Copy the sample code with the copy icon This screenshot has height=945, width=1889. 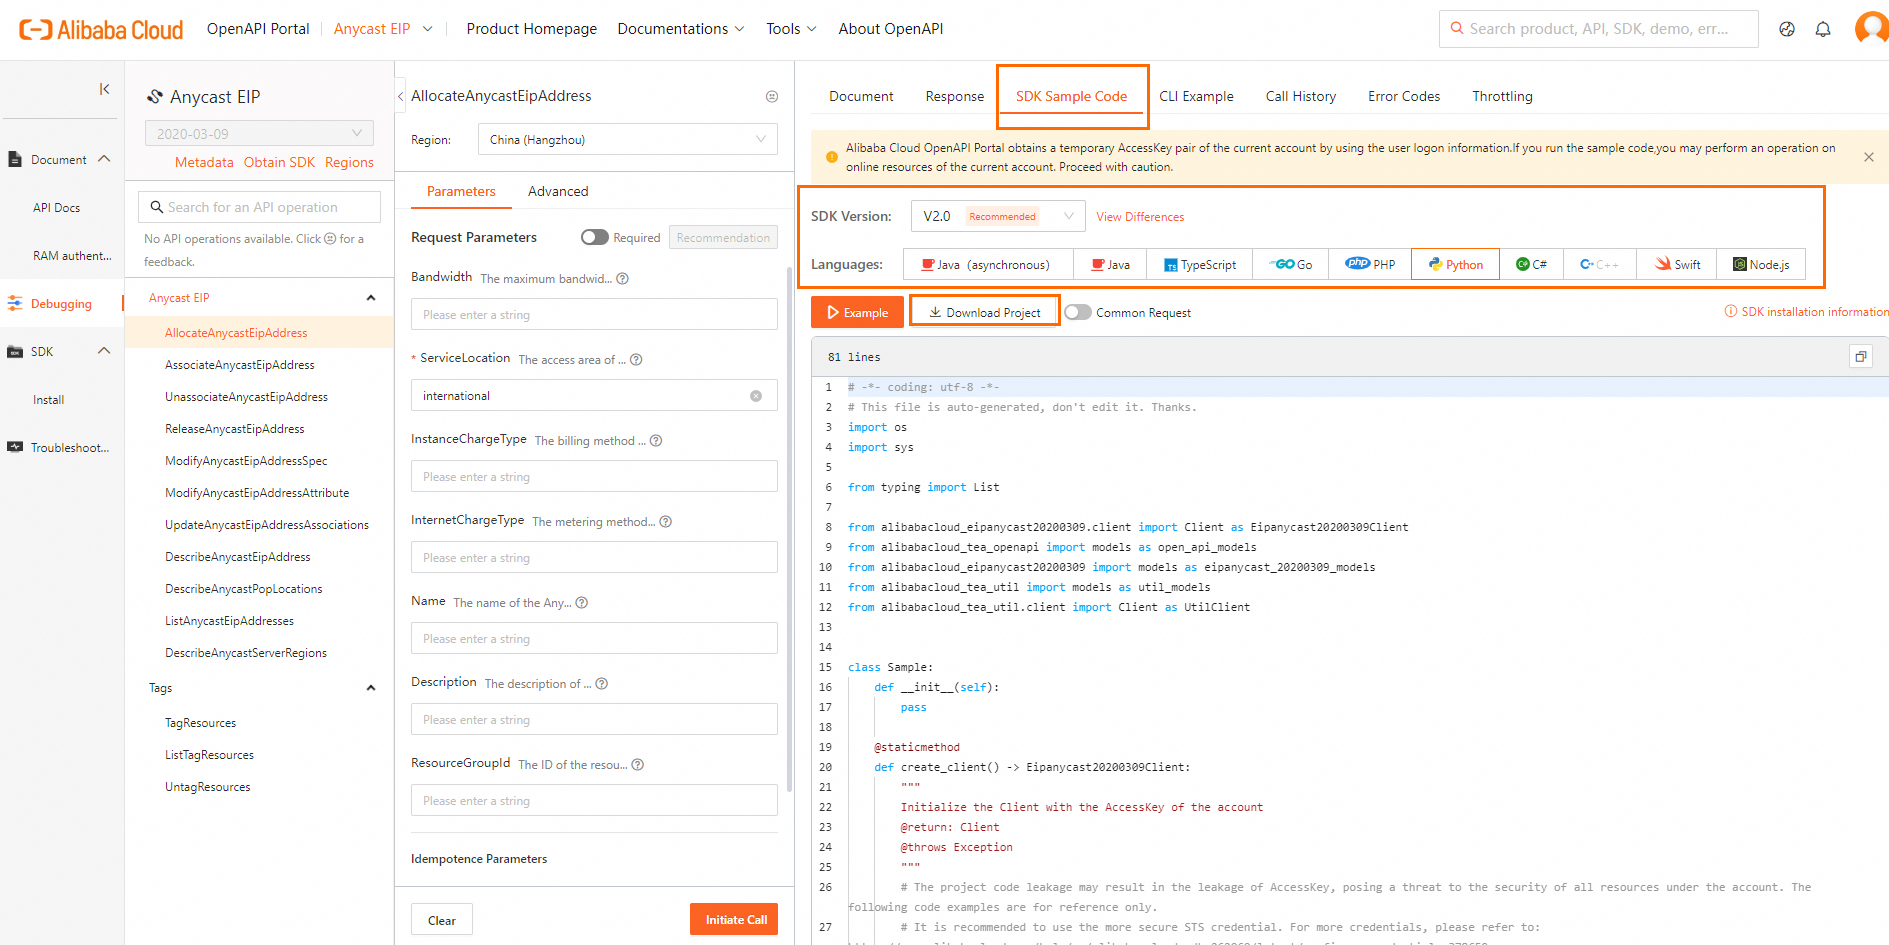(x=1861, y=356)
